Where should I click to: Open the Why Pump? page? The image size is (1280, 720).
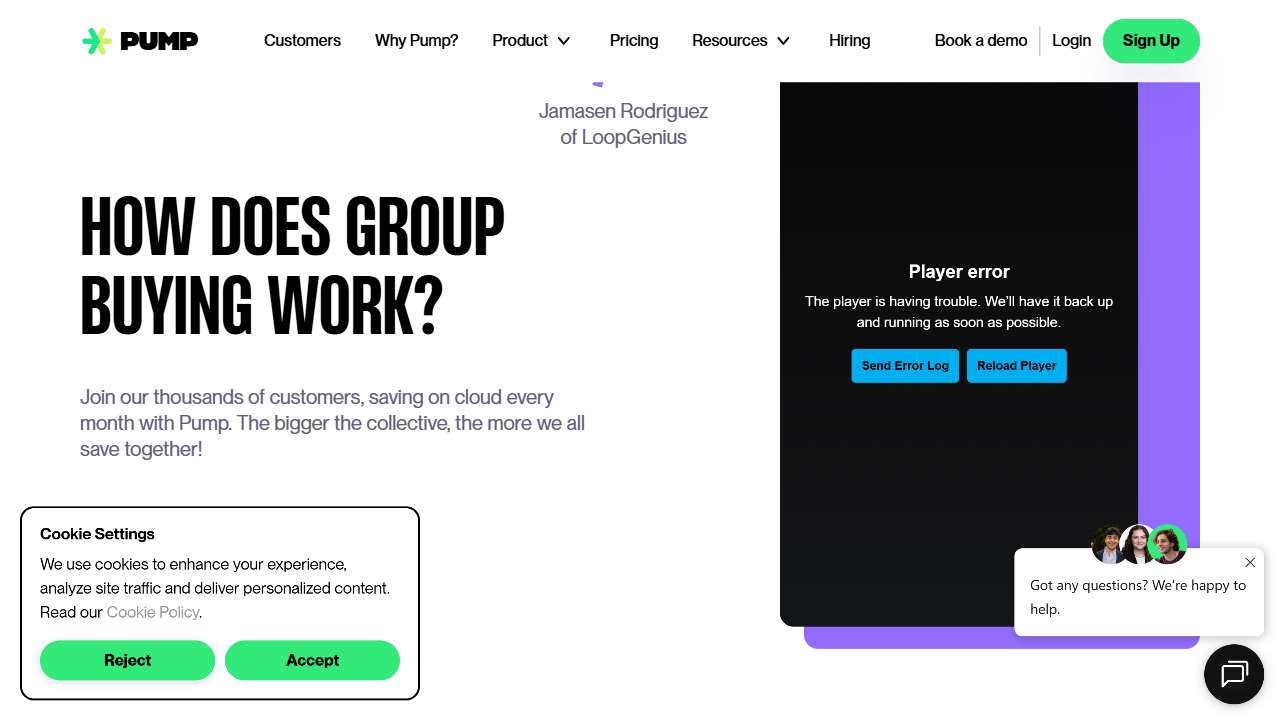[x=416, y=41]
